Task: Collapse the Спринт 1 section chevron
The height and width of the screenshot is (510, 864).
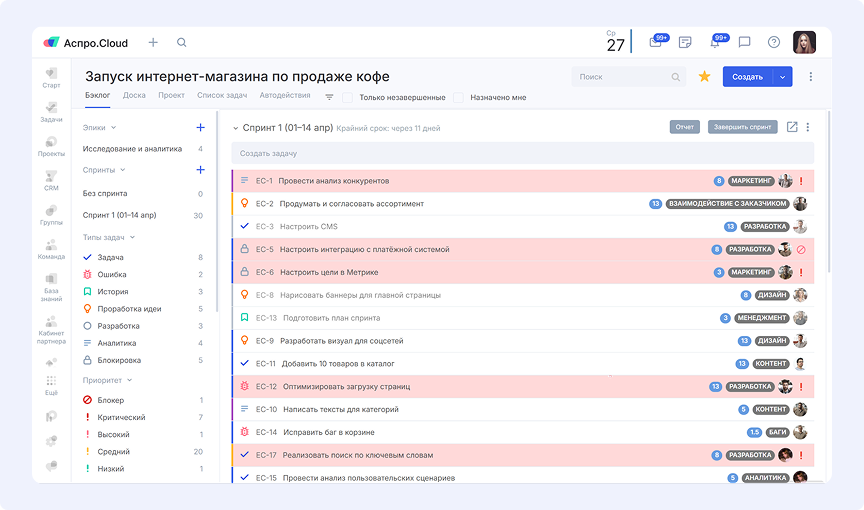Action: pyautogui.click(x=236, y=128)
